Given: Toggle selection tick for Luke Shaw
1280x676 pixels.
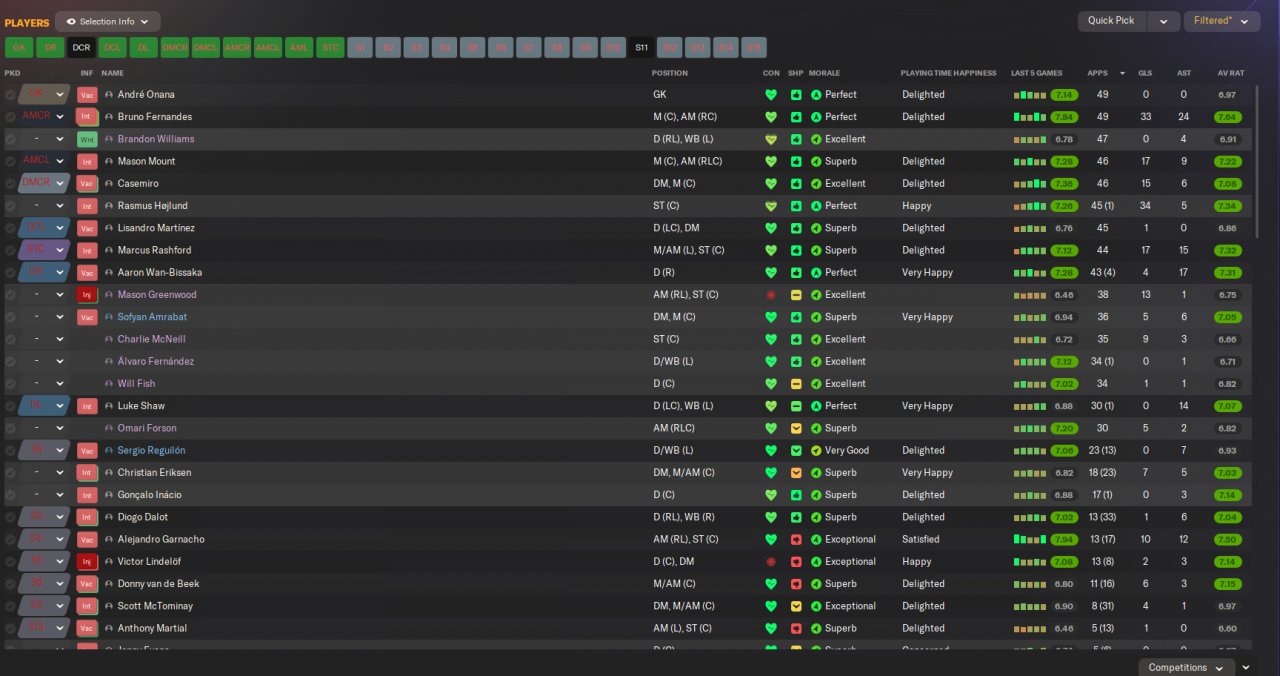Looking at the screenshot, I should click(10, 406).
